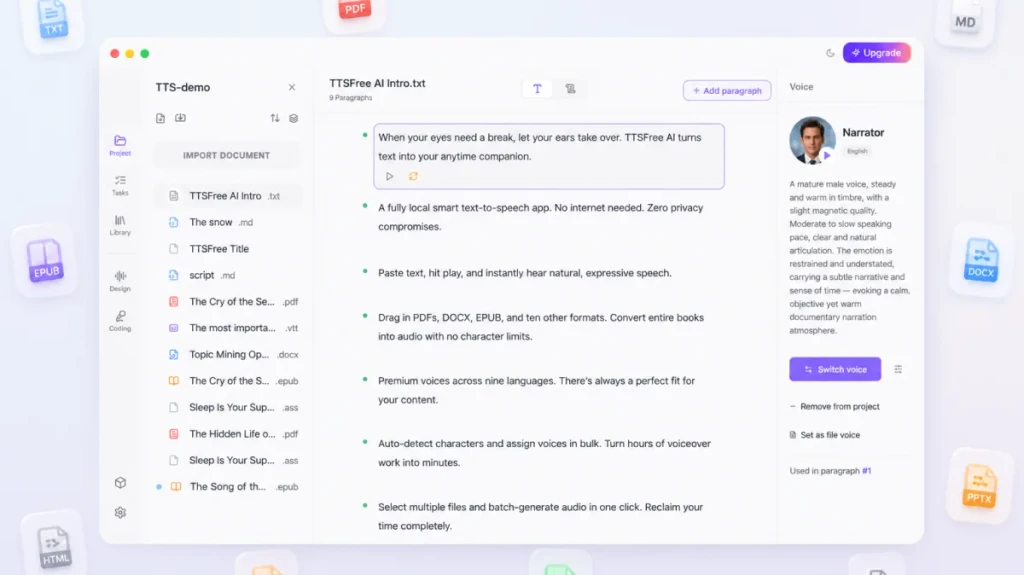Play Narrator voice preview on avatar

pyautogui.click(x=827, y=156)
